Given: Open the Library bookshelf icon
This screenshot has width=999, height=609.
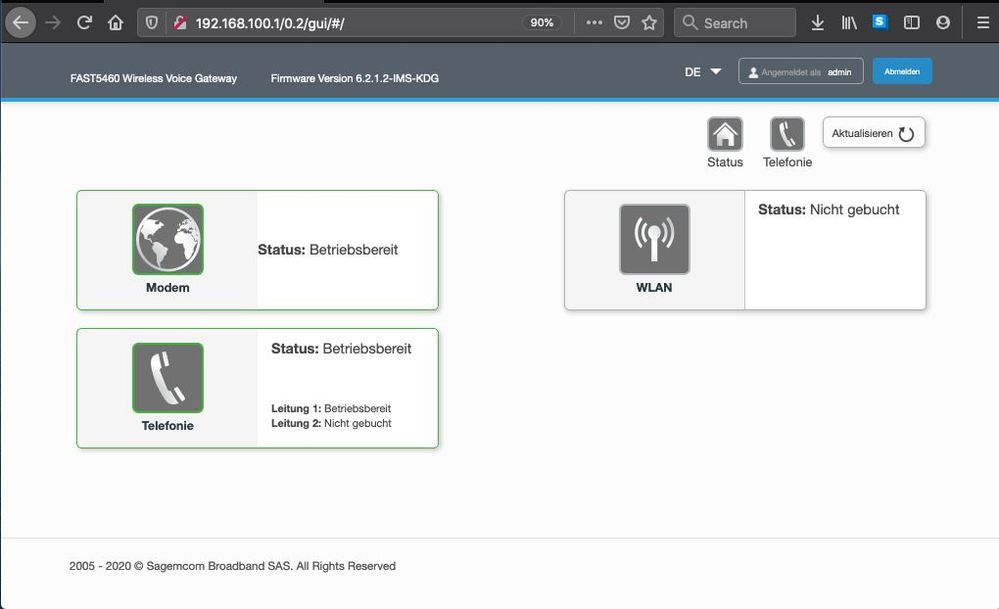Looking at the screenshot, I should 849,23.
